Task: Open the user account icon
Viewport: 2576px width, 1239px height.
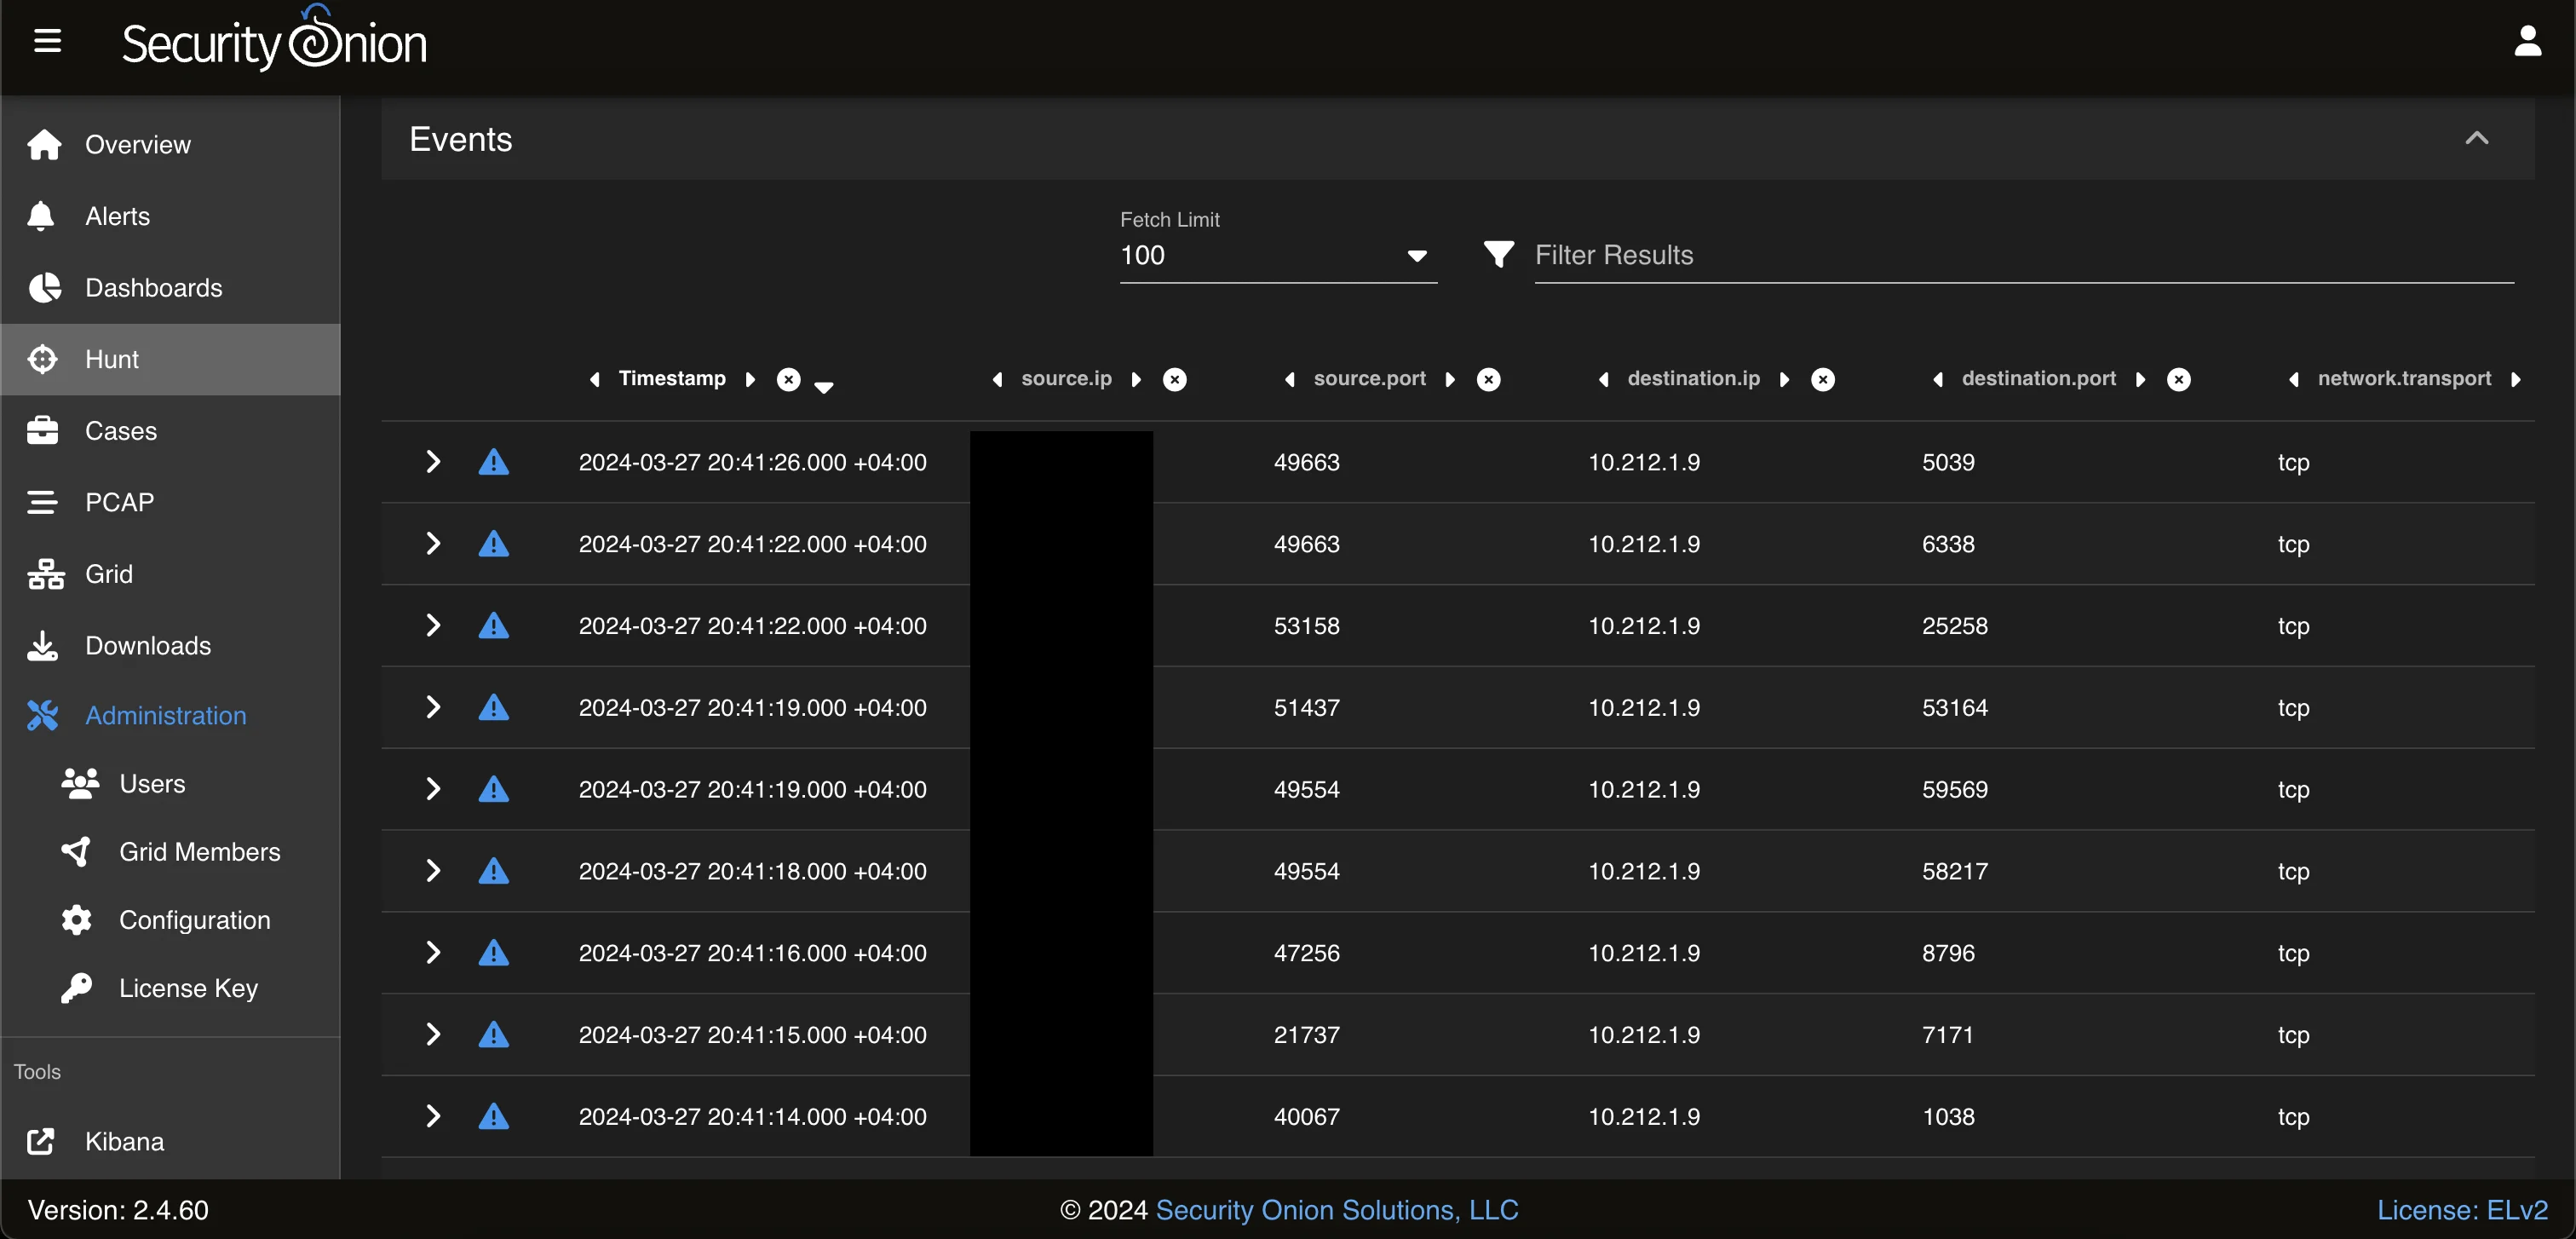Action: coord(2527,41)
